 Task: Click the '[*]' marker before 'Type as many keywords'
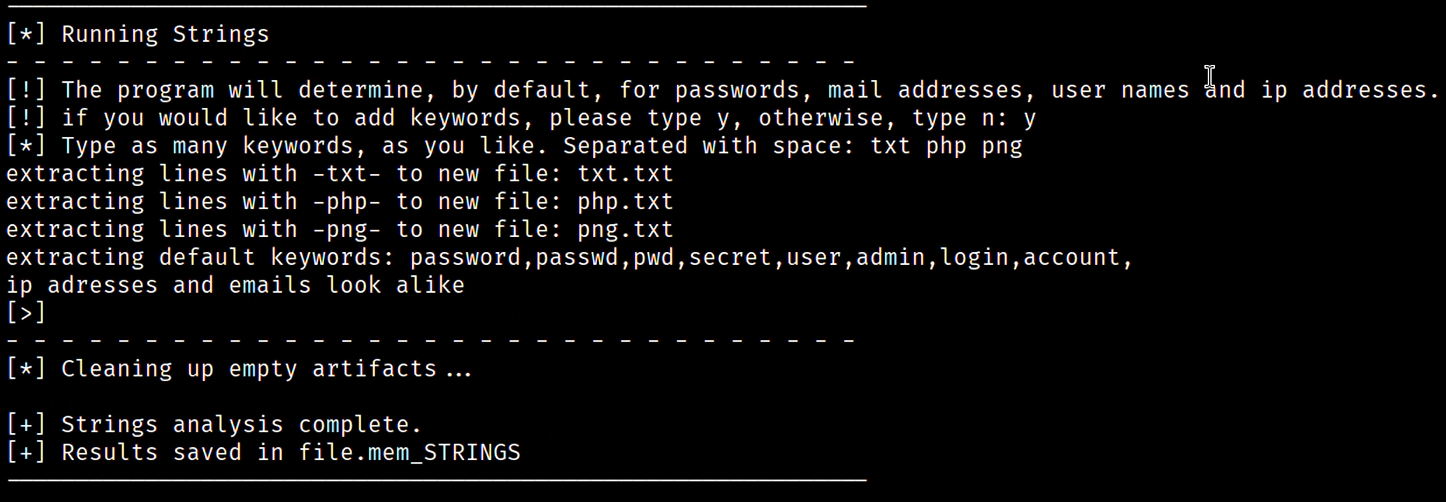click(26, 146)
